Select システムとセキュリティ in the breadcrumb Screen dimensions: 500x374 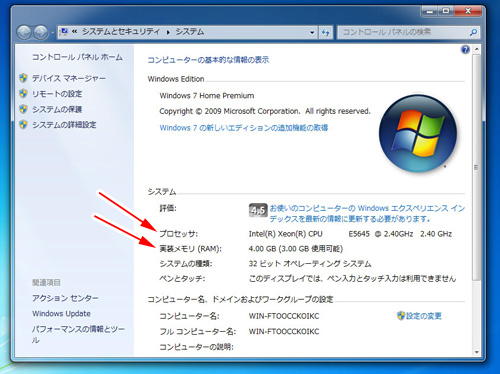coord(121,32)
